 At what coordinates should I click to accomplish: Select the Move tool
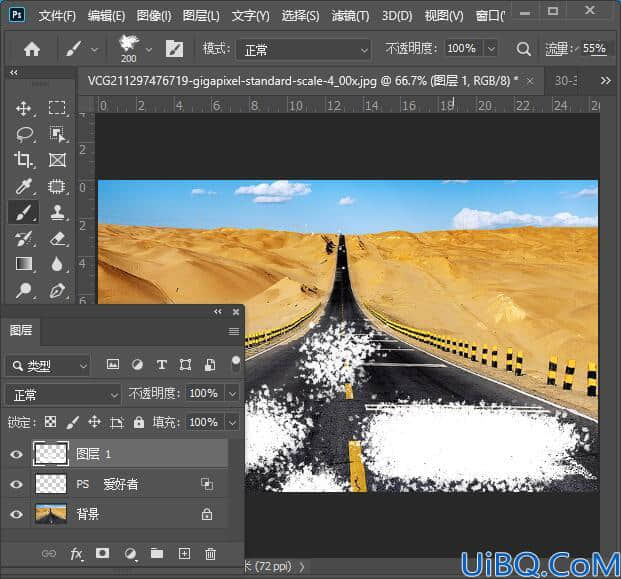(24, 108)
